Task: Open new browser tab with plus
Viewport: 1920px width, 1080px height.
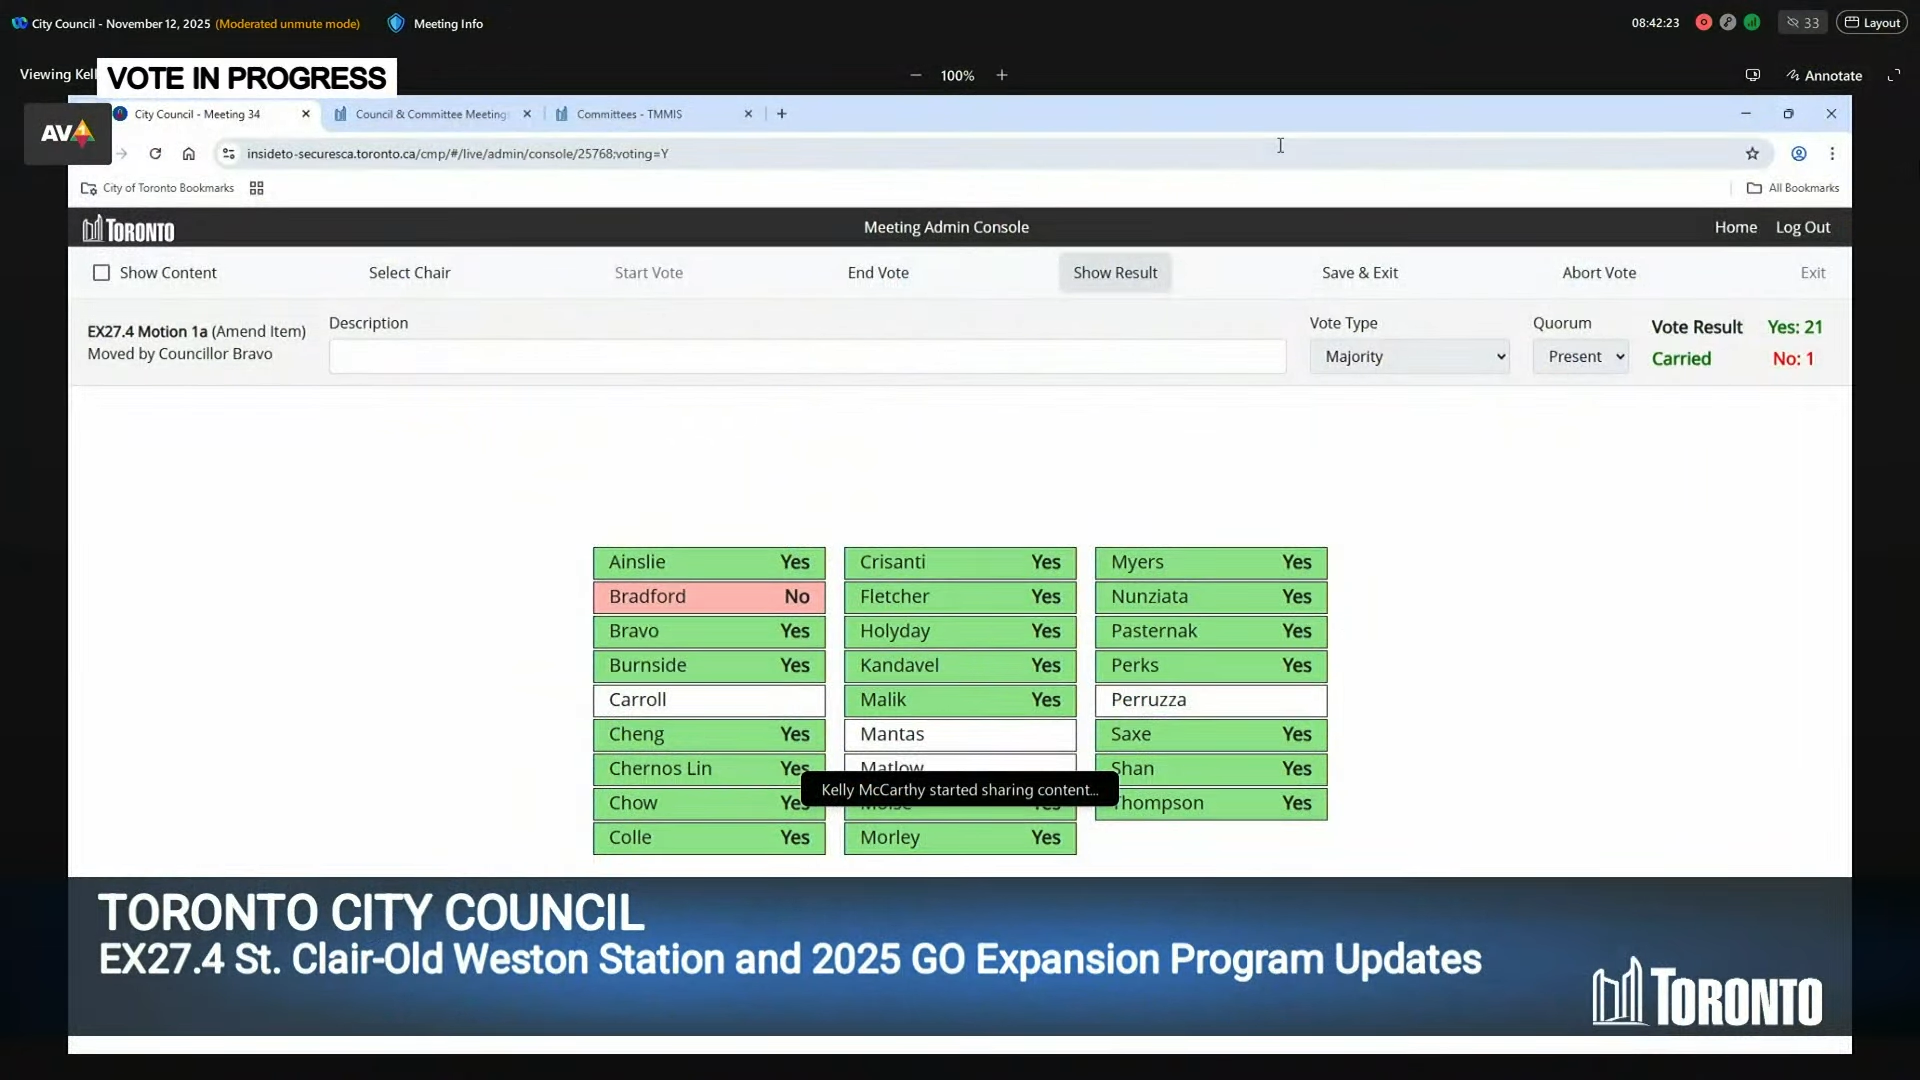Action: coord(782,114)
